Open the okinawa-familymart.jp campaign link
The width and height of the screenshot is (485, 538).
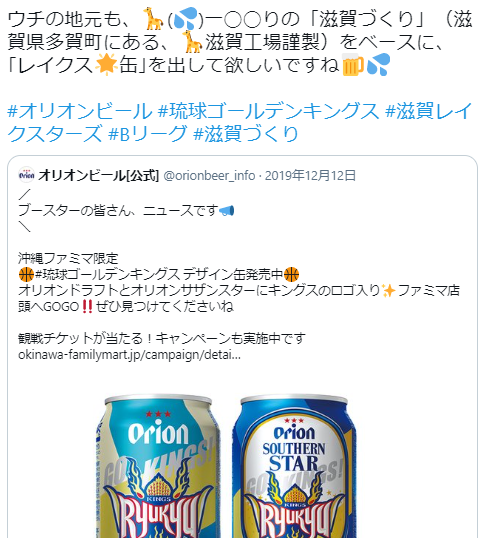click(x=129, y=354)
